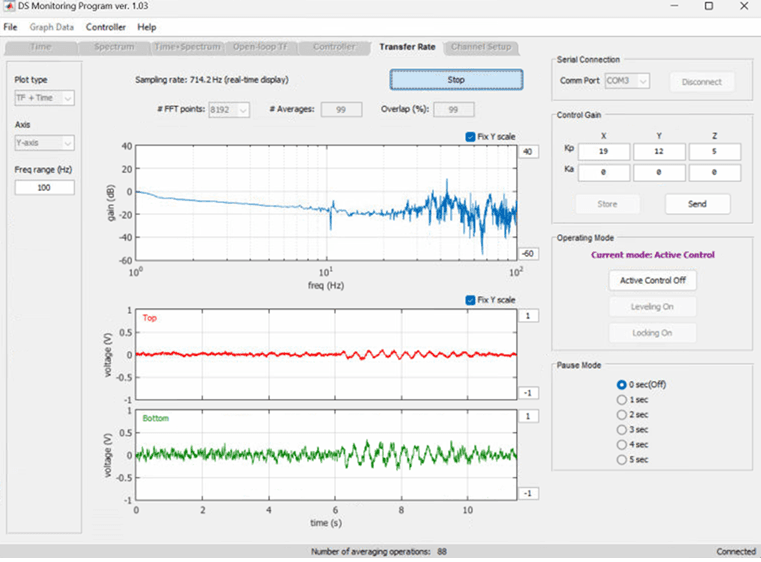Click the Disconnect button

[702, 82]
